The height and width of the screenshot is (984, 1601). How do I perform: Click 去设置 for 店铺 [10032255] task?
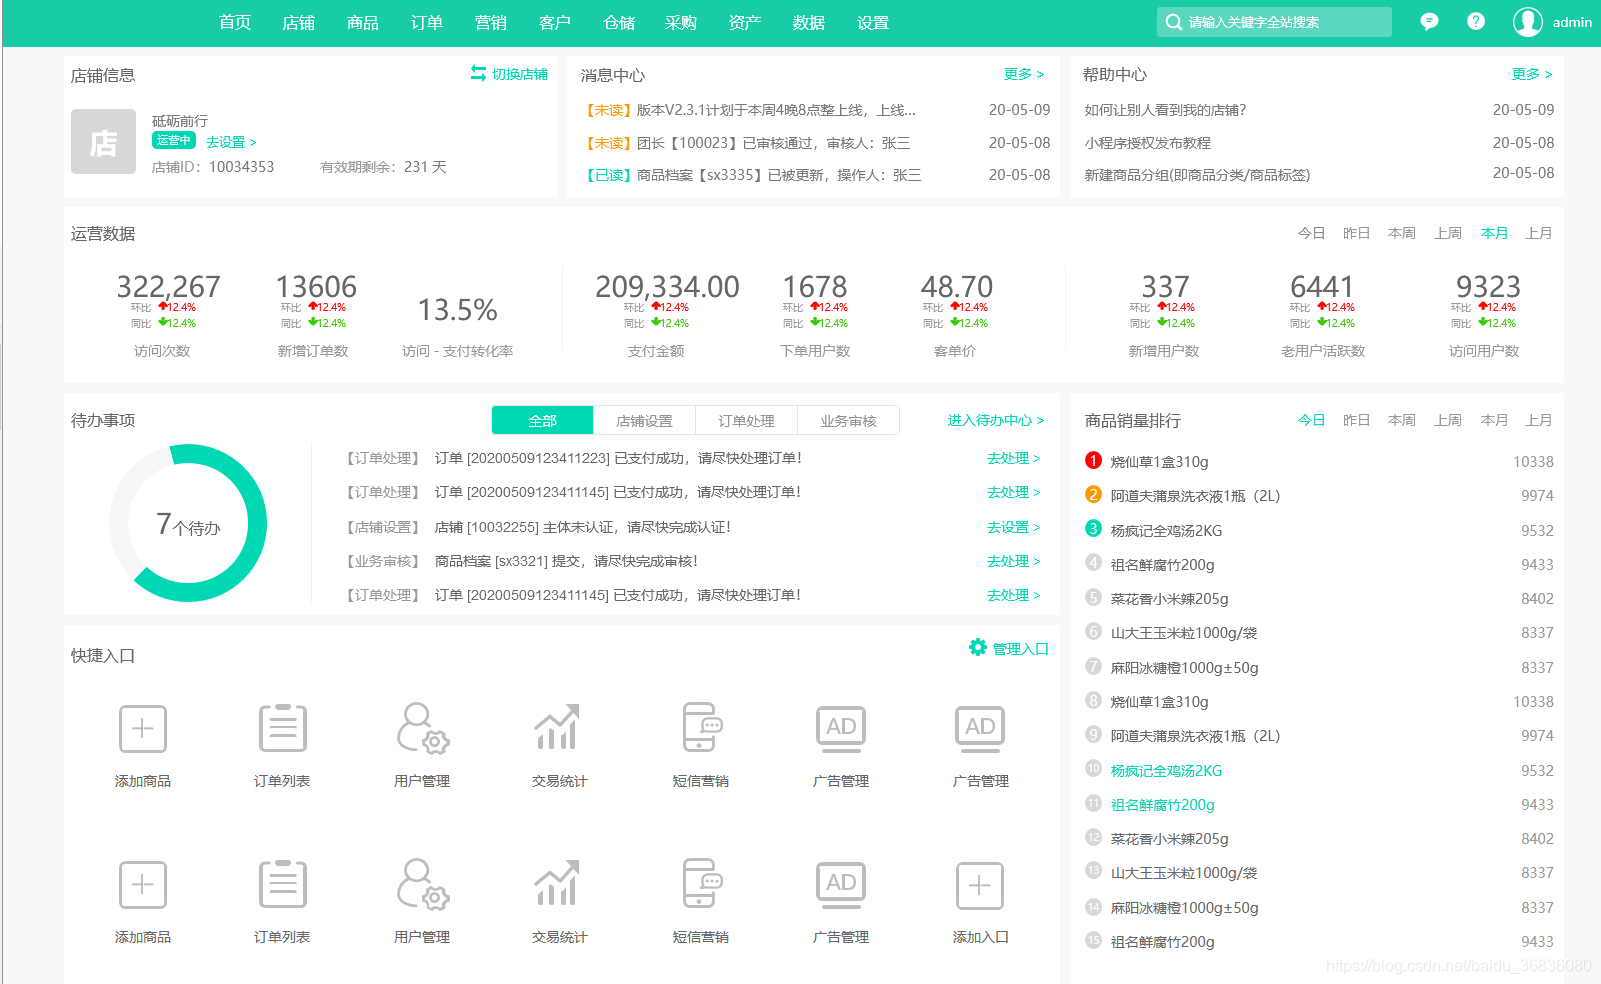tap(1014, 527)
